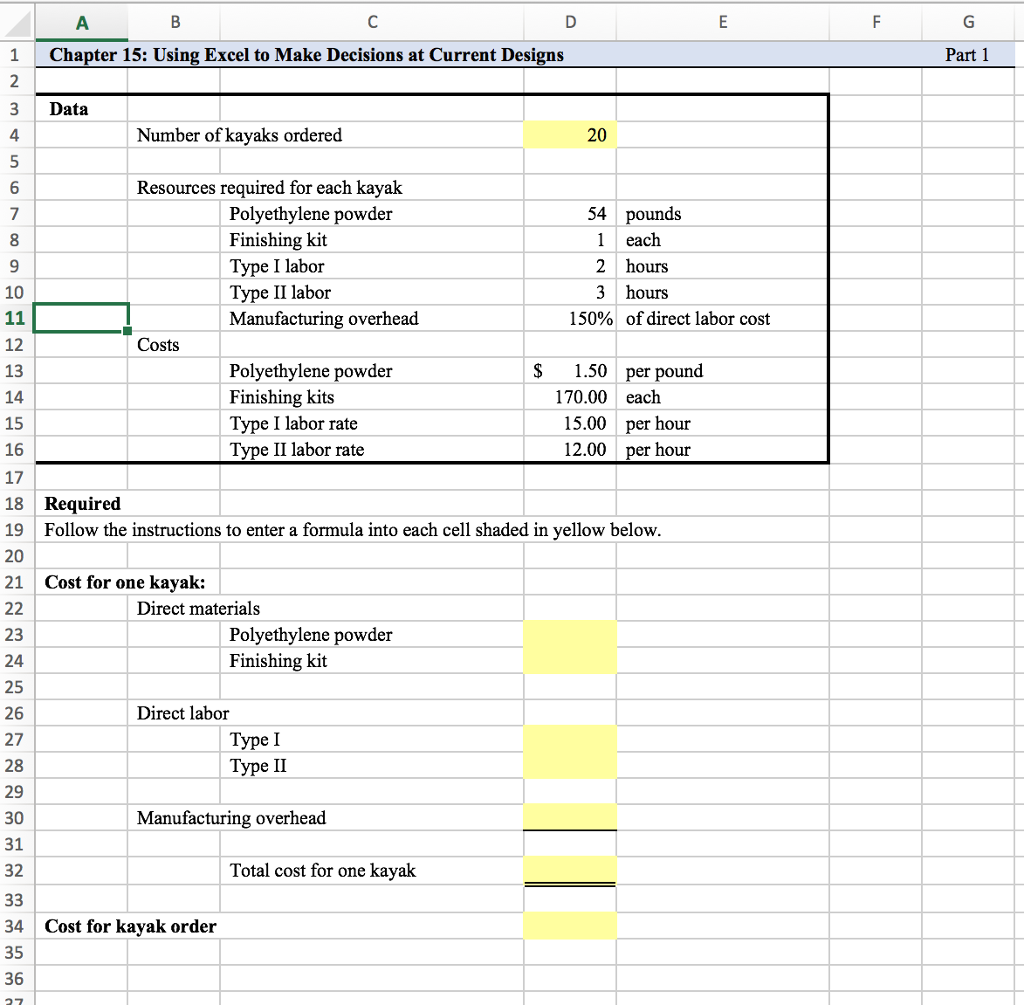1024x1005 pixels.
Task: Select row 34 header
Action: (15, 926)
